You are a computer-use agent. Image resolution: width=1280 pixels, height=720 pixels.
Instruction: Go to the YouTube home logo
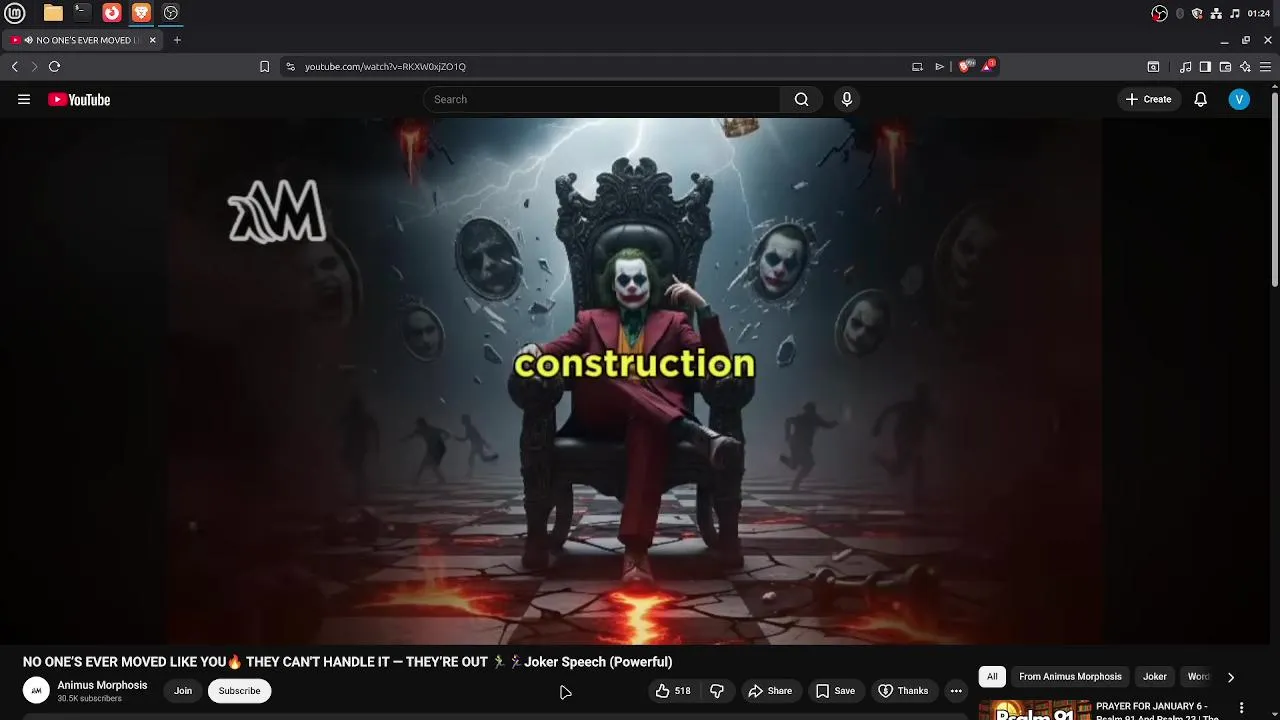[x=79, y=99]
